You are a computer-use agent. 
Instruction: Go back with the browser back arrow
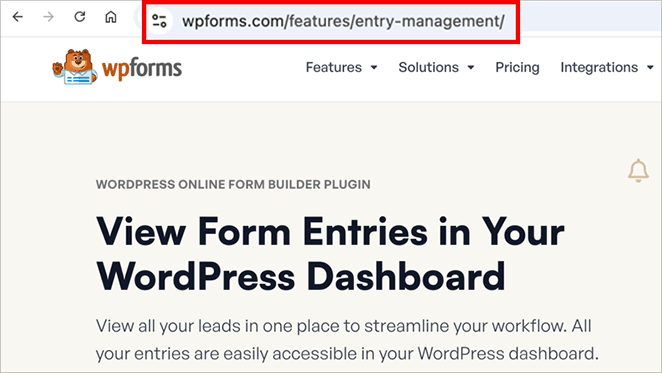18,17
